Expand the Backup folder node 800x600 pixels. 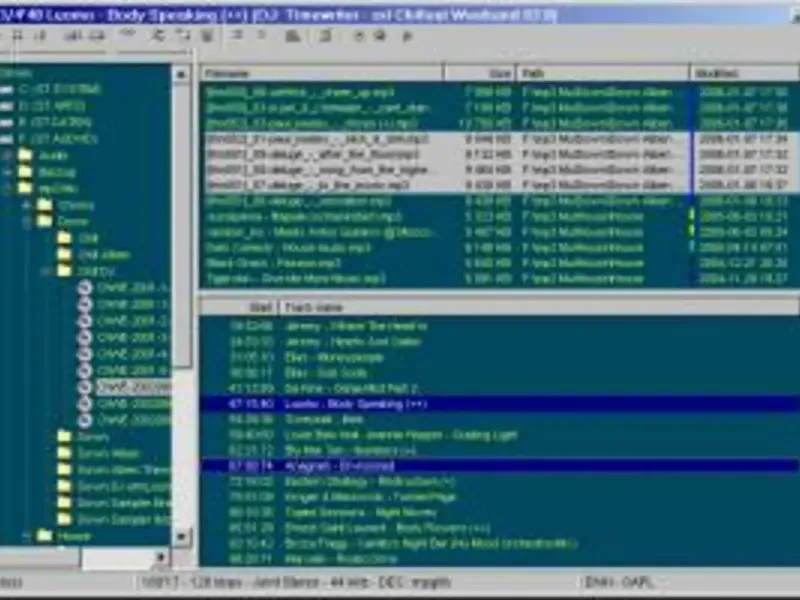click(8, 172)
